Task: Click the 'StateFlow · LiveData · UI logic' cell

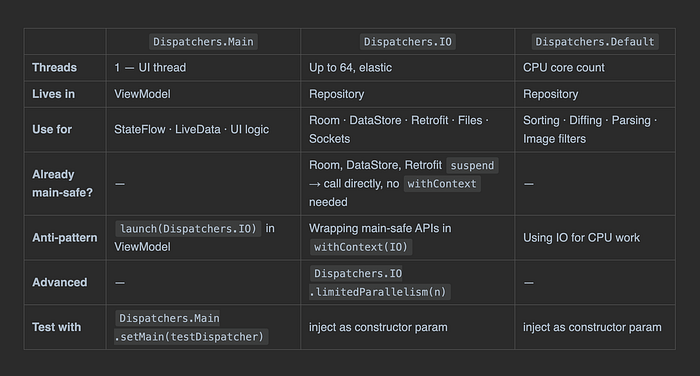Action: click(x=192, y=130)
